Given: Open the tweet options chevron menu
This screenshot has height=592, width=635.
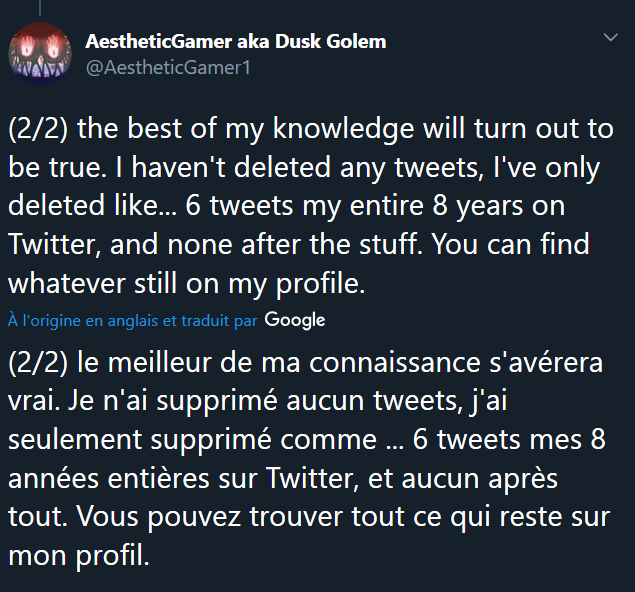Looking at the screenshot, I should pyautogui.click(x=611, y=38).
